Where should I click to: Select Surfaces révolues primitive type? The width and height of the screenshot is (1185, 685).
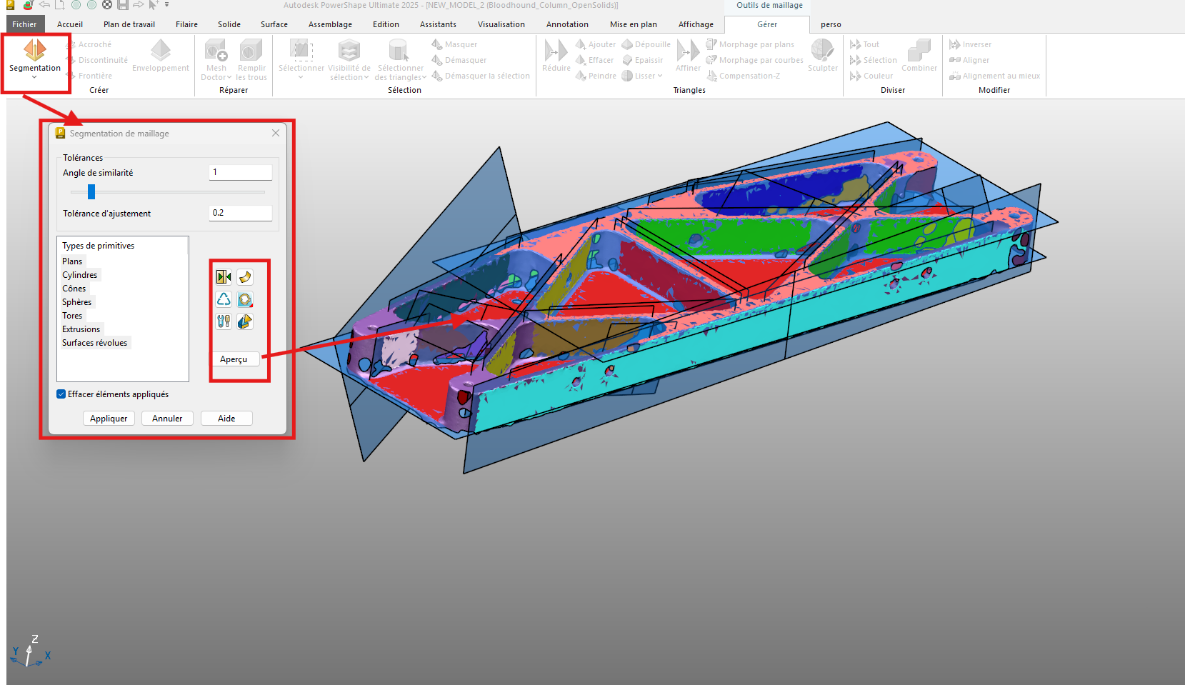tap(95, 343)
